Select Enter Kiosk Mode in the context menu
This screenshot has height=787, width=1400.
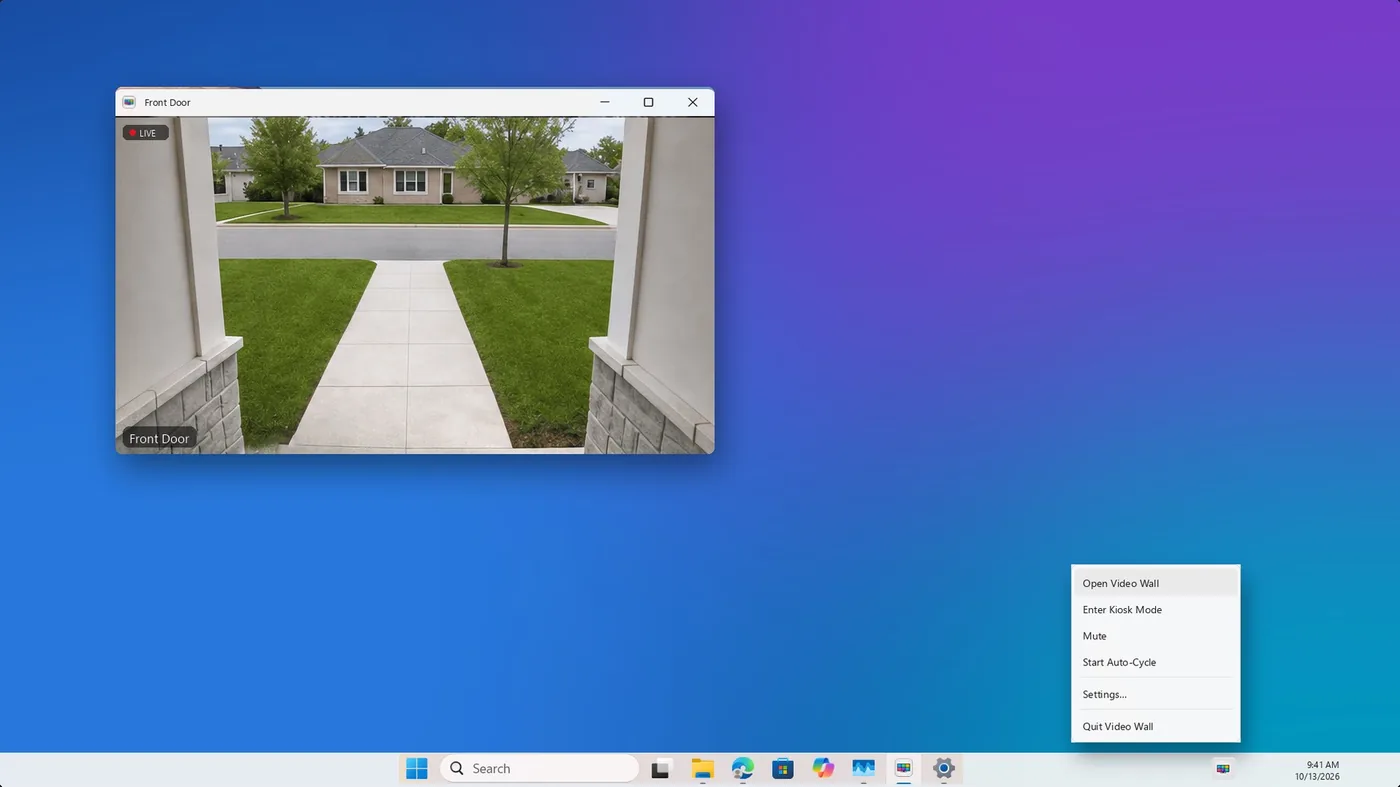[1155, 610]
